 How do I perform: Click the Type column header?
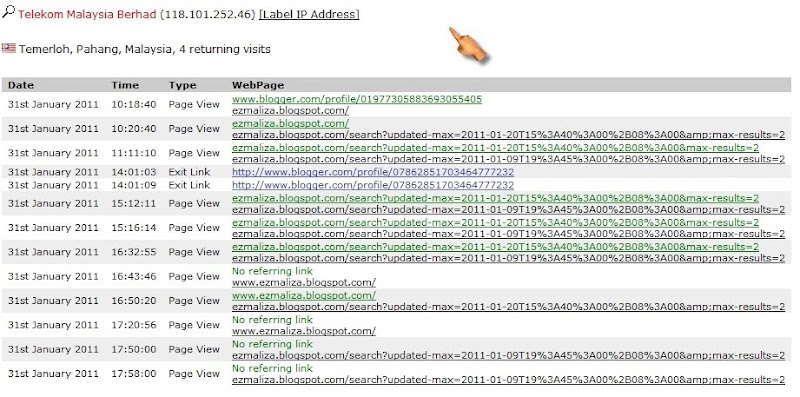[182, 85]
